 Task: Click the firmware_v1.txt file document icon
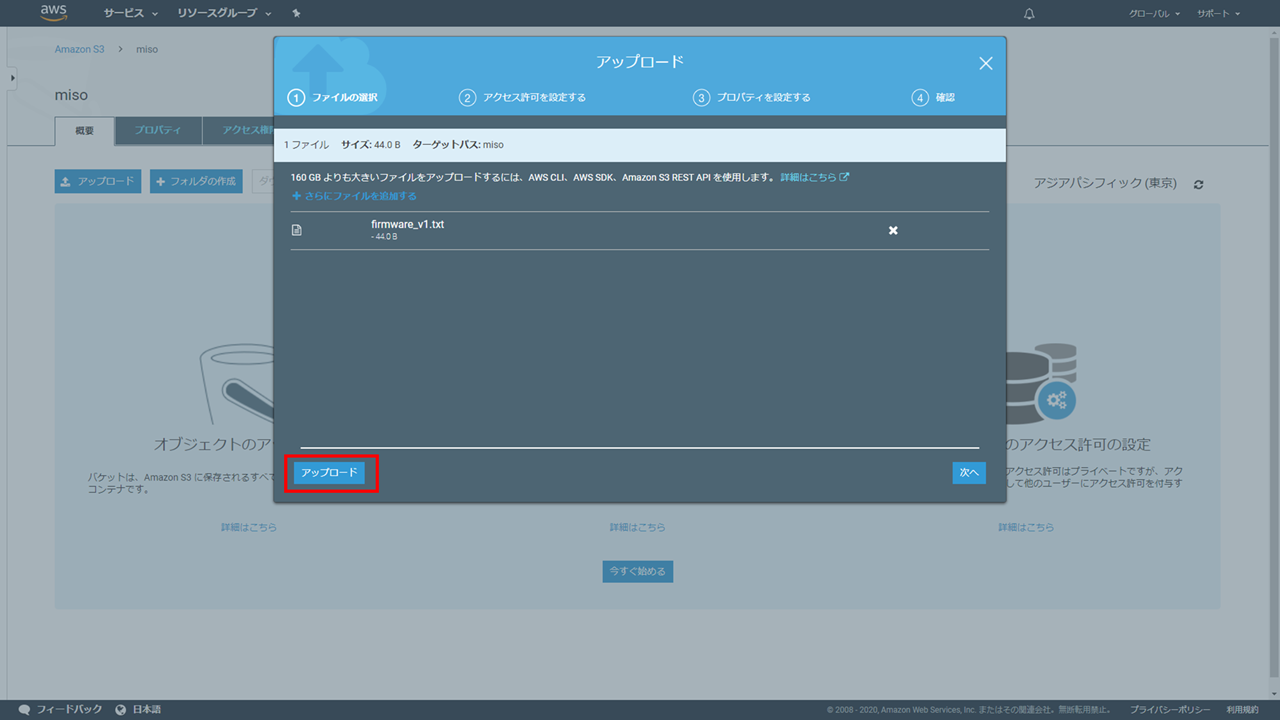point(296,230)
